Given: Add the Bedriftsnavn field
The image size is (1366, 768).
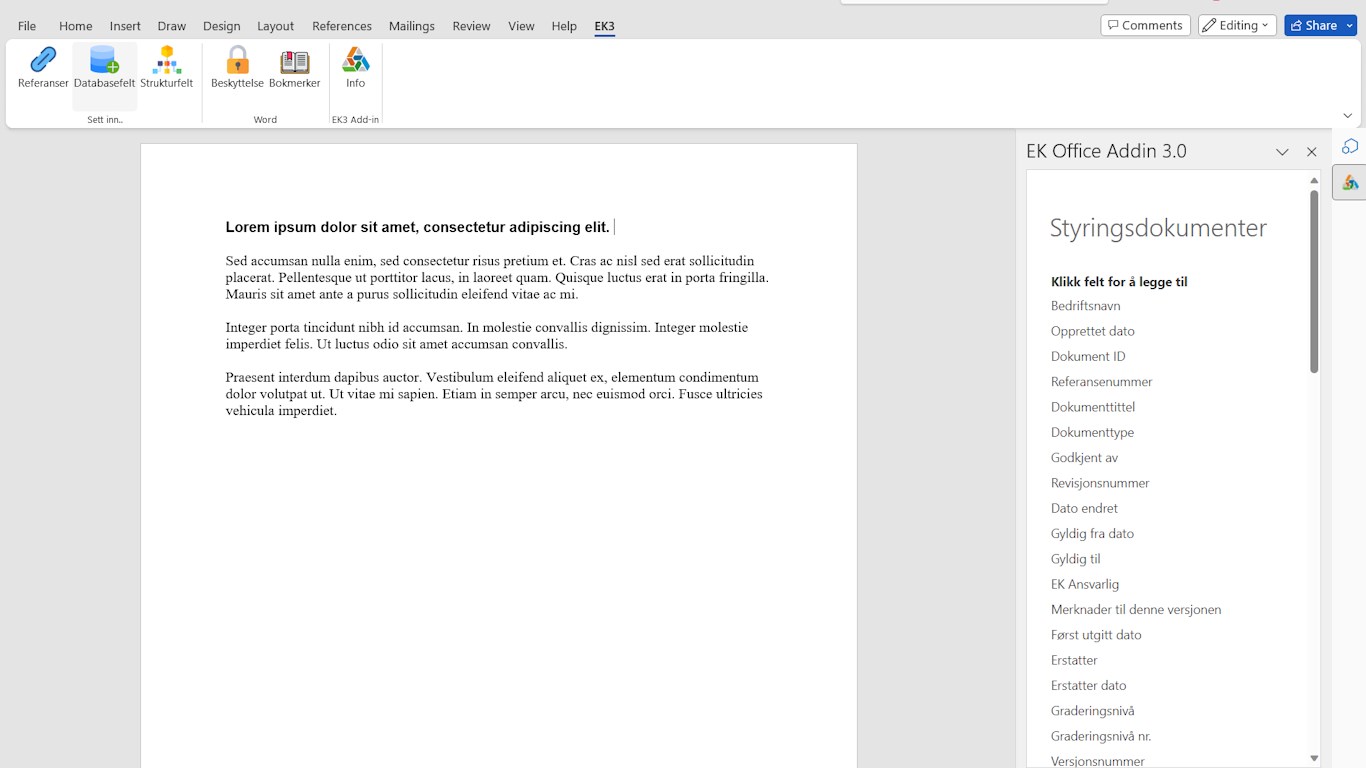Looking at the screenshot, I should click(x=1085, y=306).
